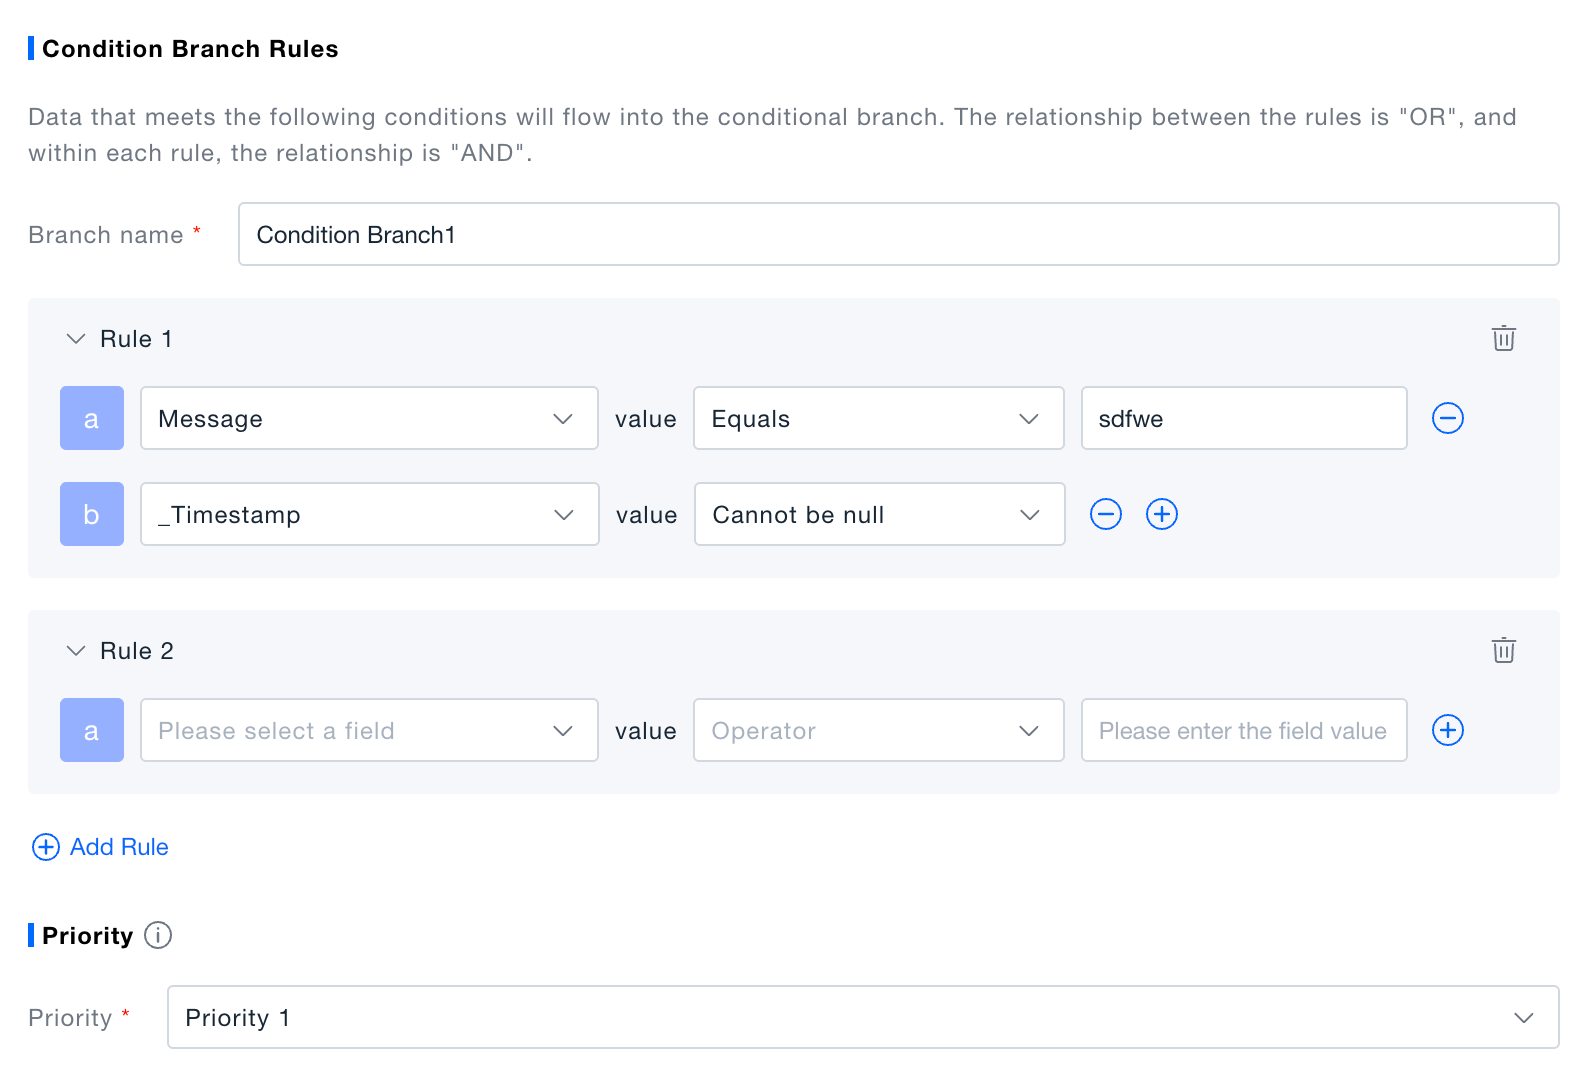Remove the _Timestamp condition row
Image resolution: width=1574 pixels, height=1070 pixels.
[x=1105, y=514]
